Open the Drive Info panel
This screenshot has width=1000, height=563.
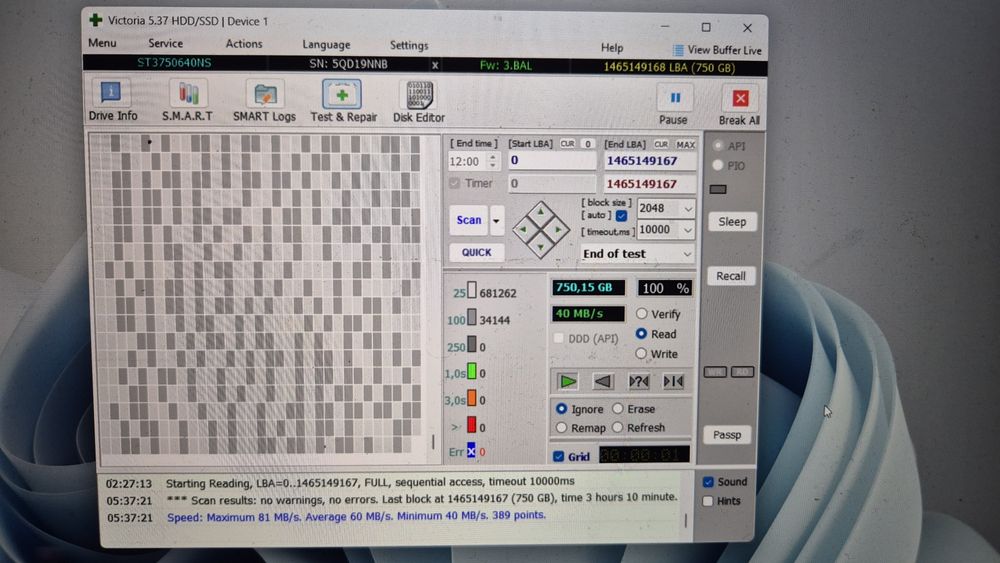(112, 100)
